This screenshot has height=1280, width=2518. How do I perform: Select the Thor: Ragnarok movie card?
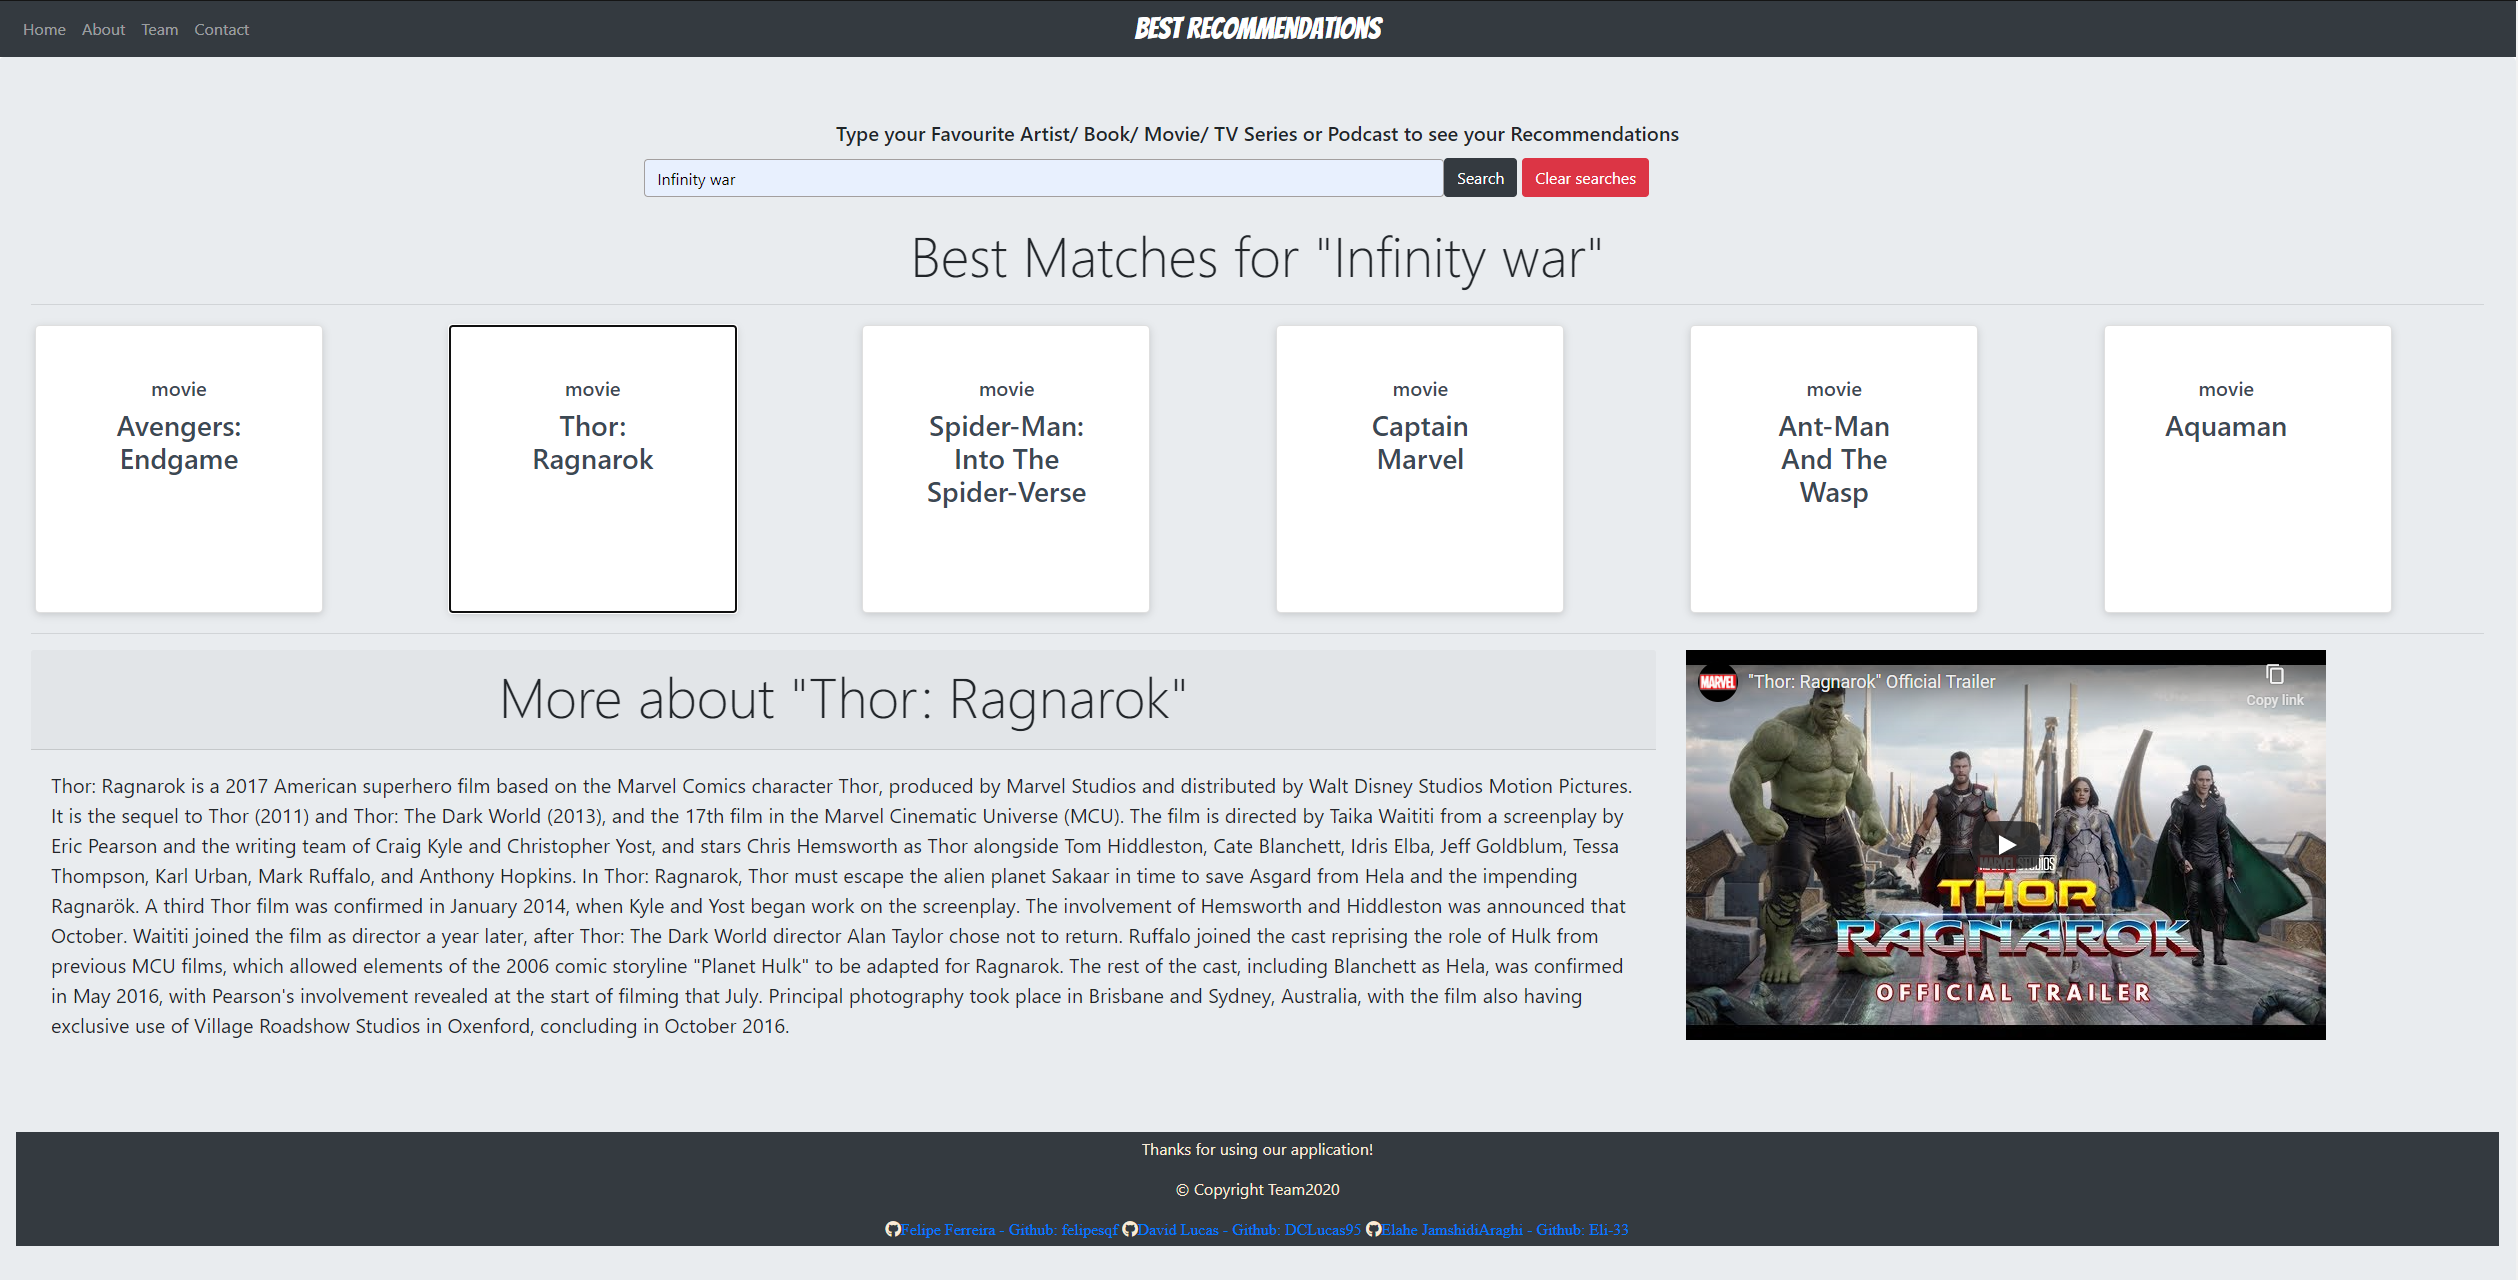tap(593, 469)
